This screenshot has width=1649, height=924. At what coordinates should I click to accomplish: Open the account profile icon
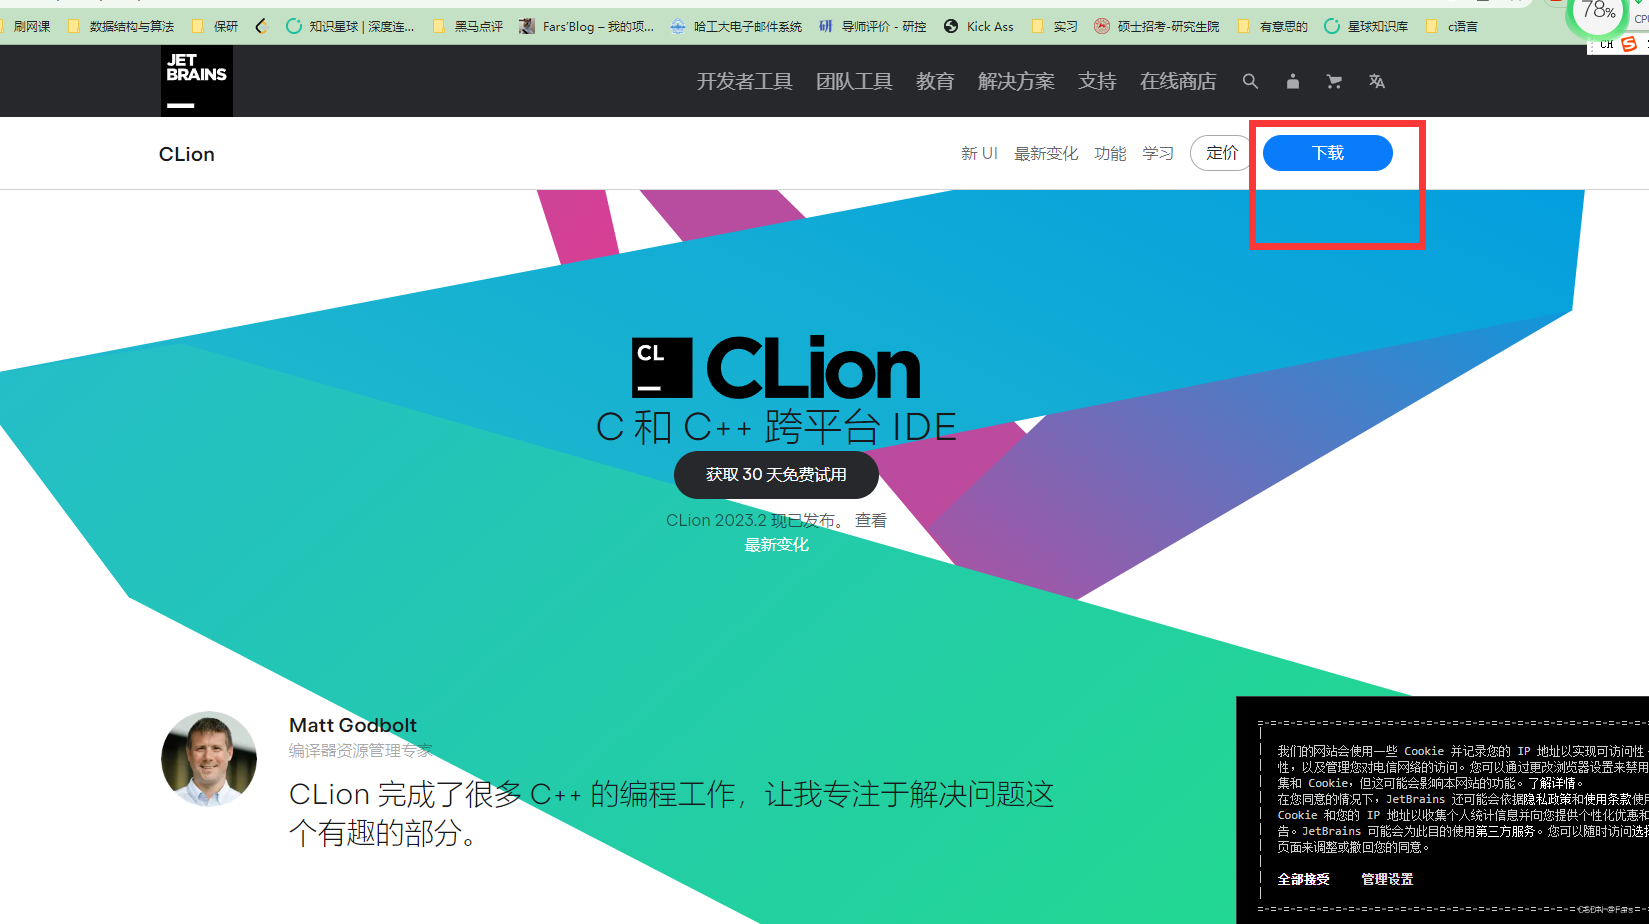(x=1293, y=82)
